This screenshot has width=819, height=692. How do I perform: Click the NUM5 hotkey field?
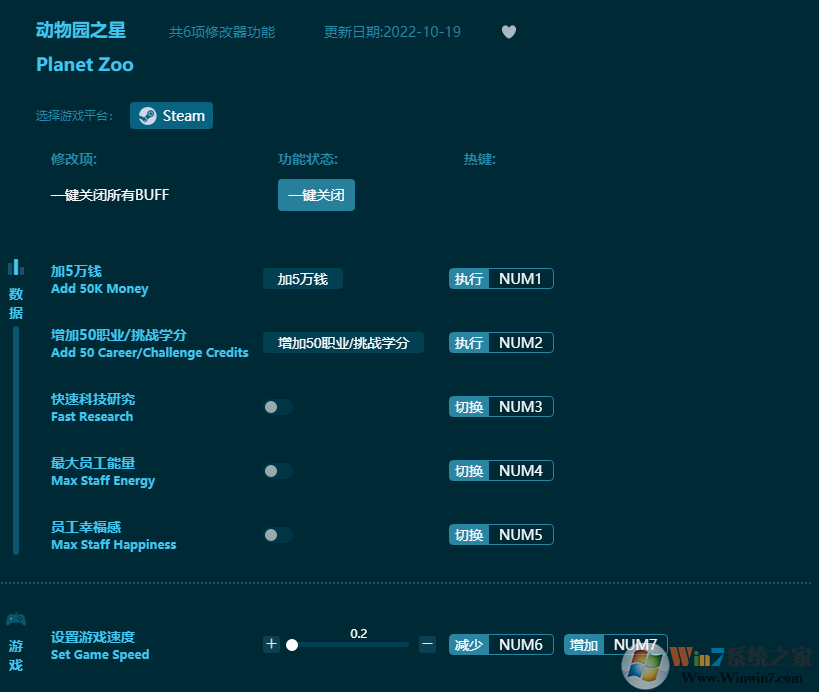[521, 534]
